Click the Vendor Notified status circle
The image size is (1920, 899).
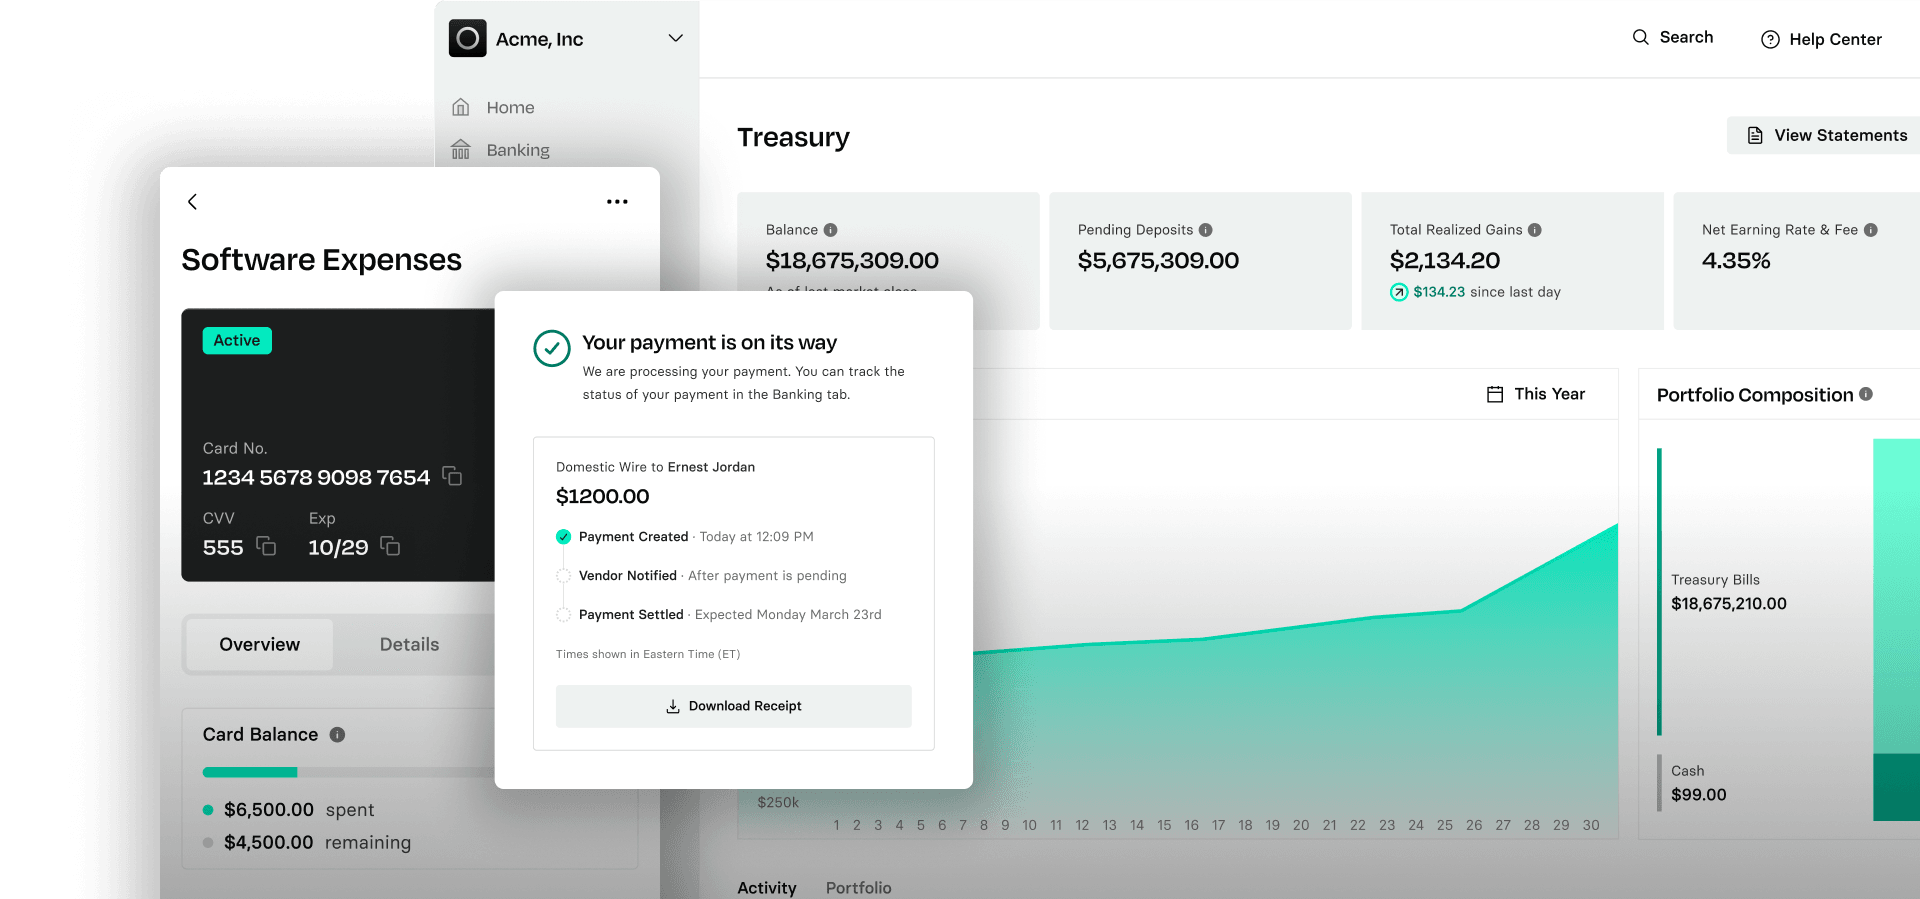tap(563, 576)
